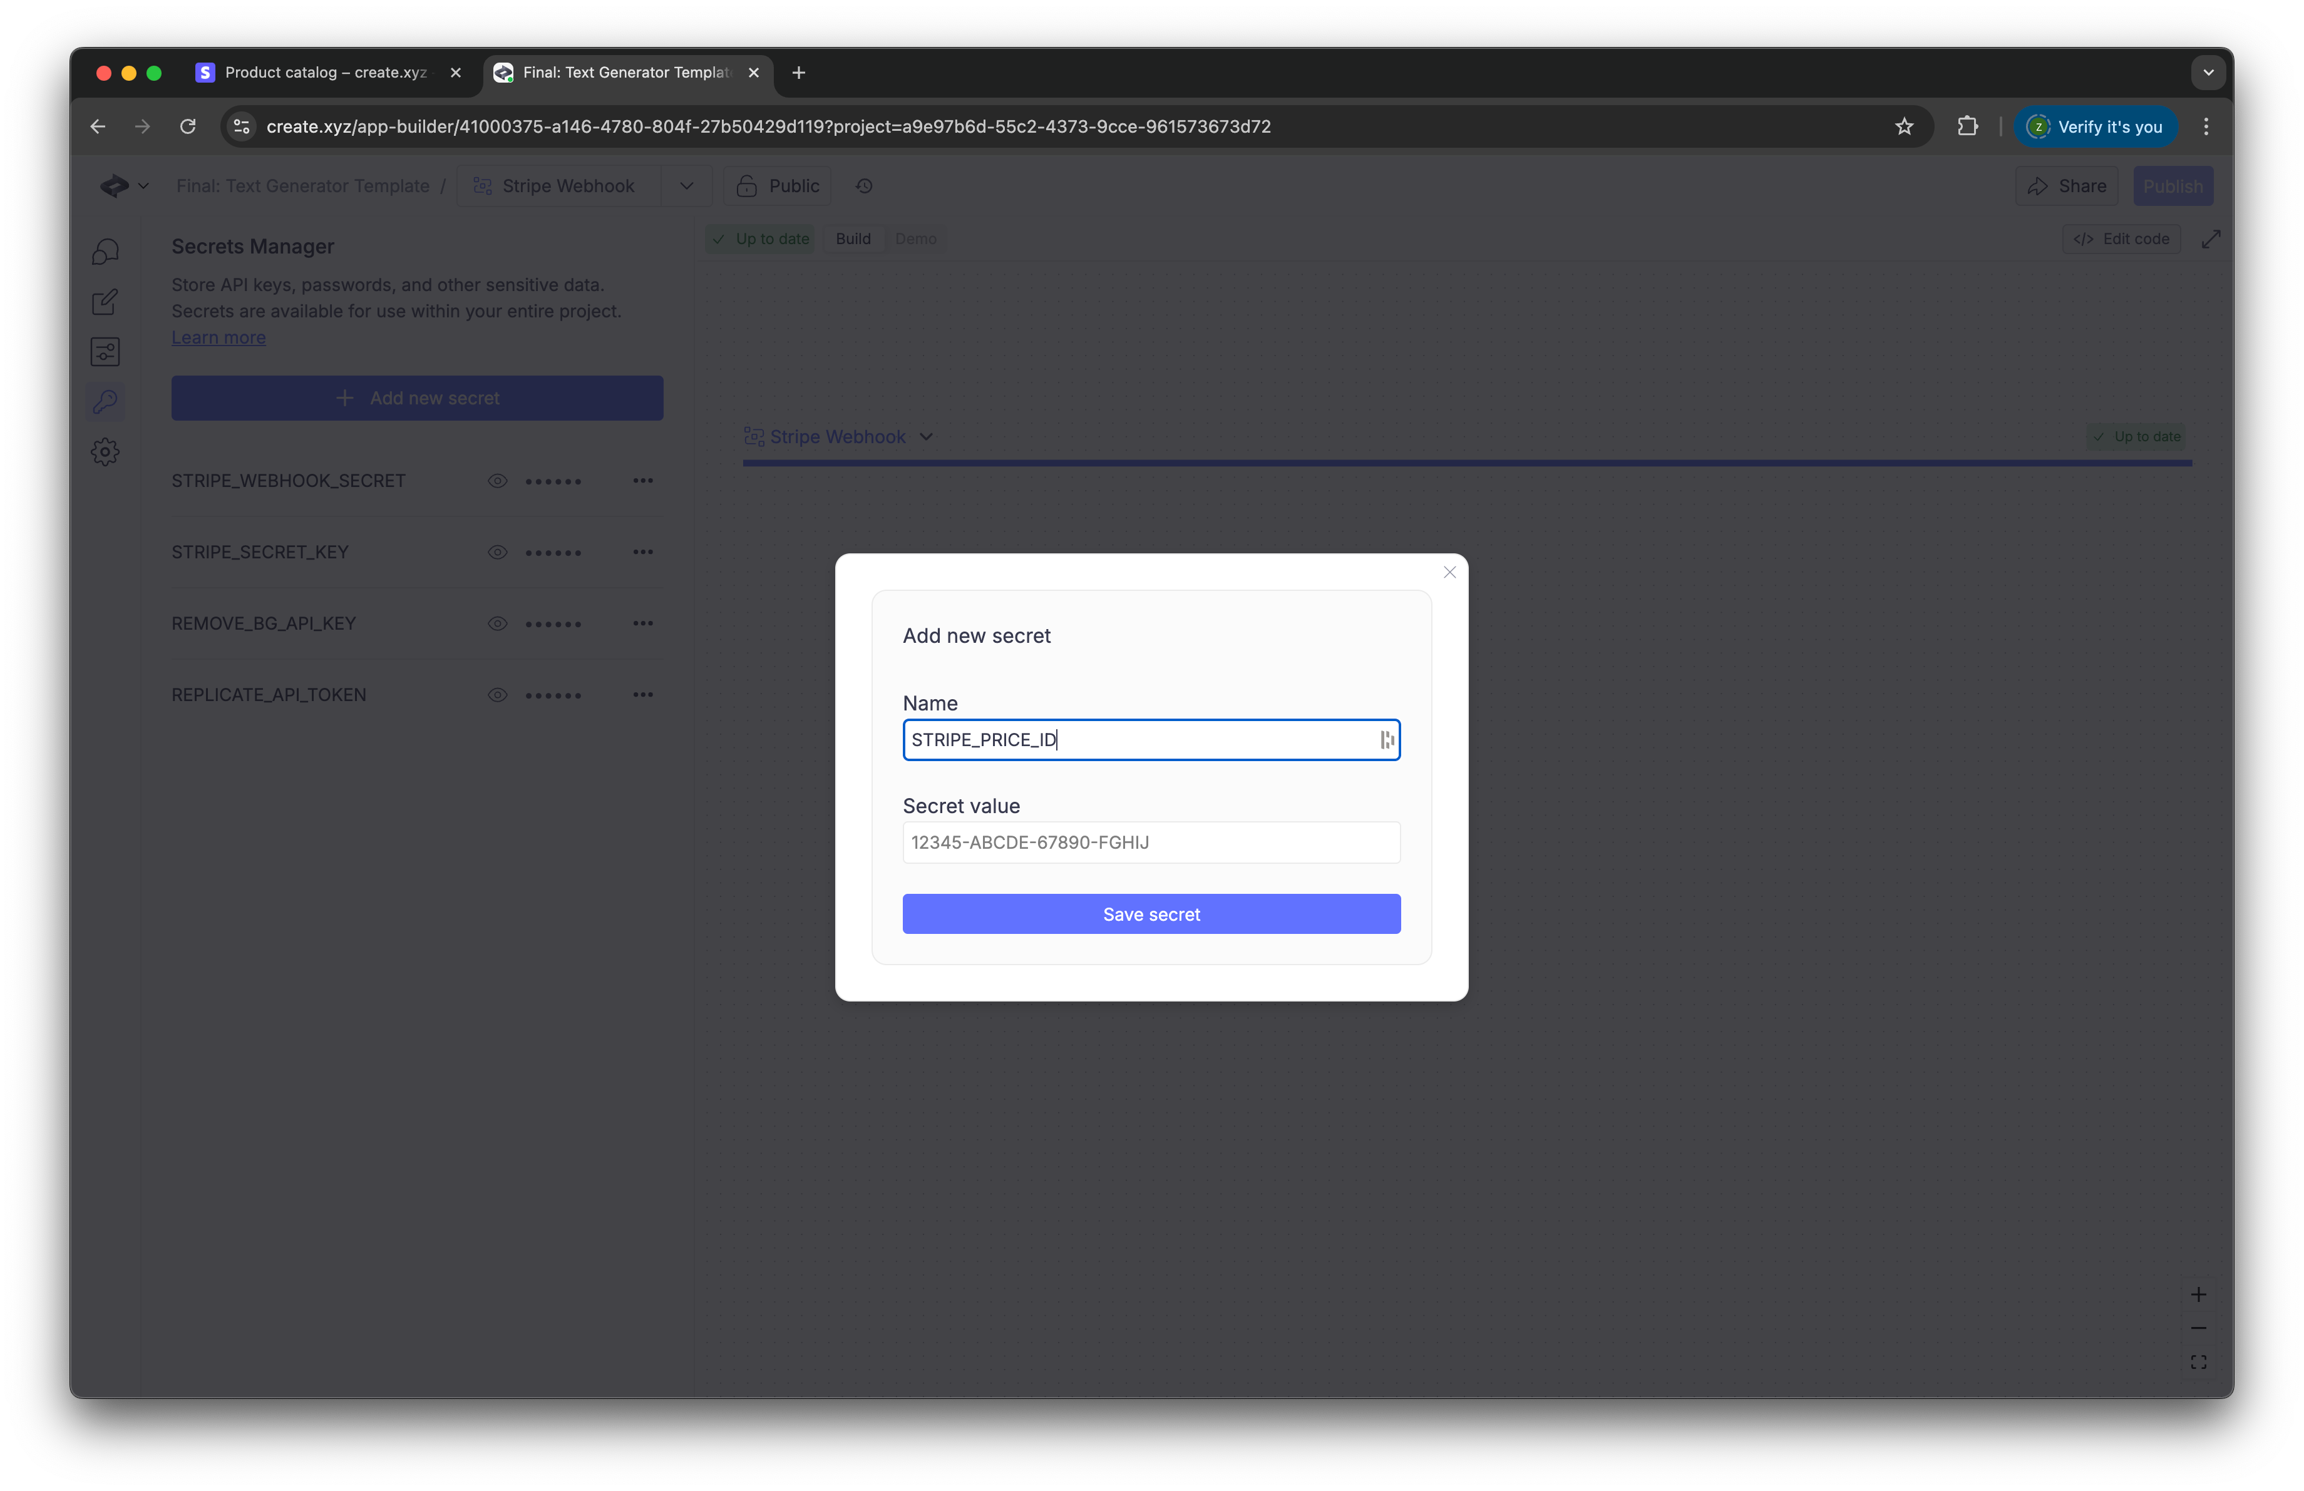
Task: Click the version history clock icon
Action: (864, 186)
